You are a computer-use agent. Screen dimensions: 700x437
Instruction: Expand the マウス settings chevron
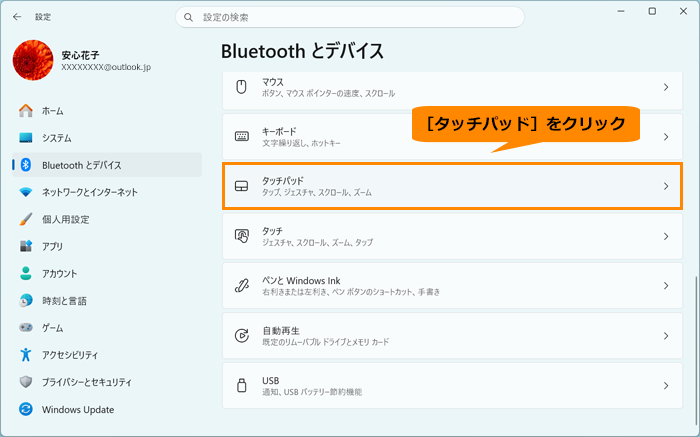[666, 87]
